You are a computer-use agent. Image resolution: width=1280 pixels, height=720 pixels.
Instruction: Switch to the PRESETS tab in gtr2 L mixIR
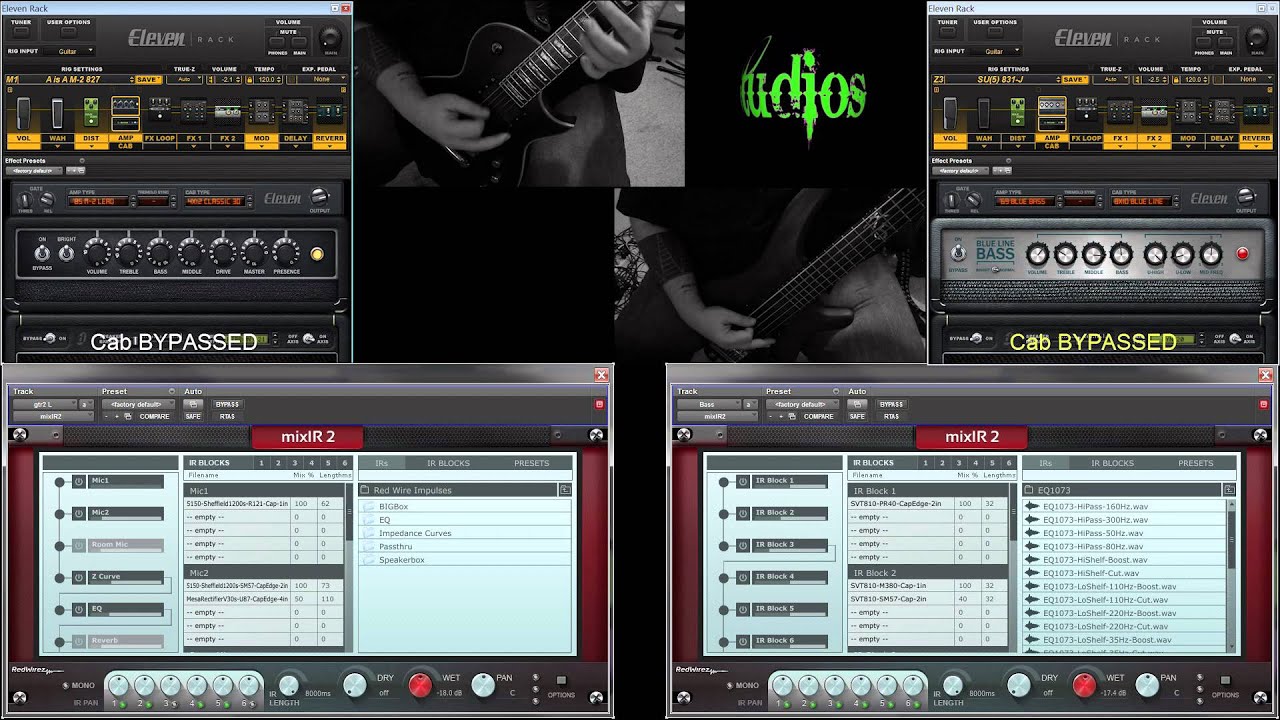pos(531,463)
